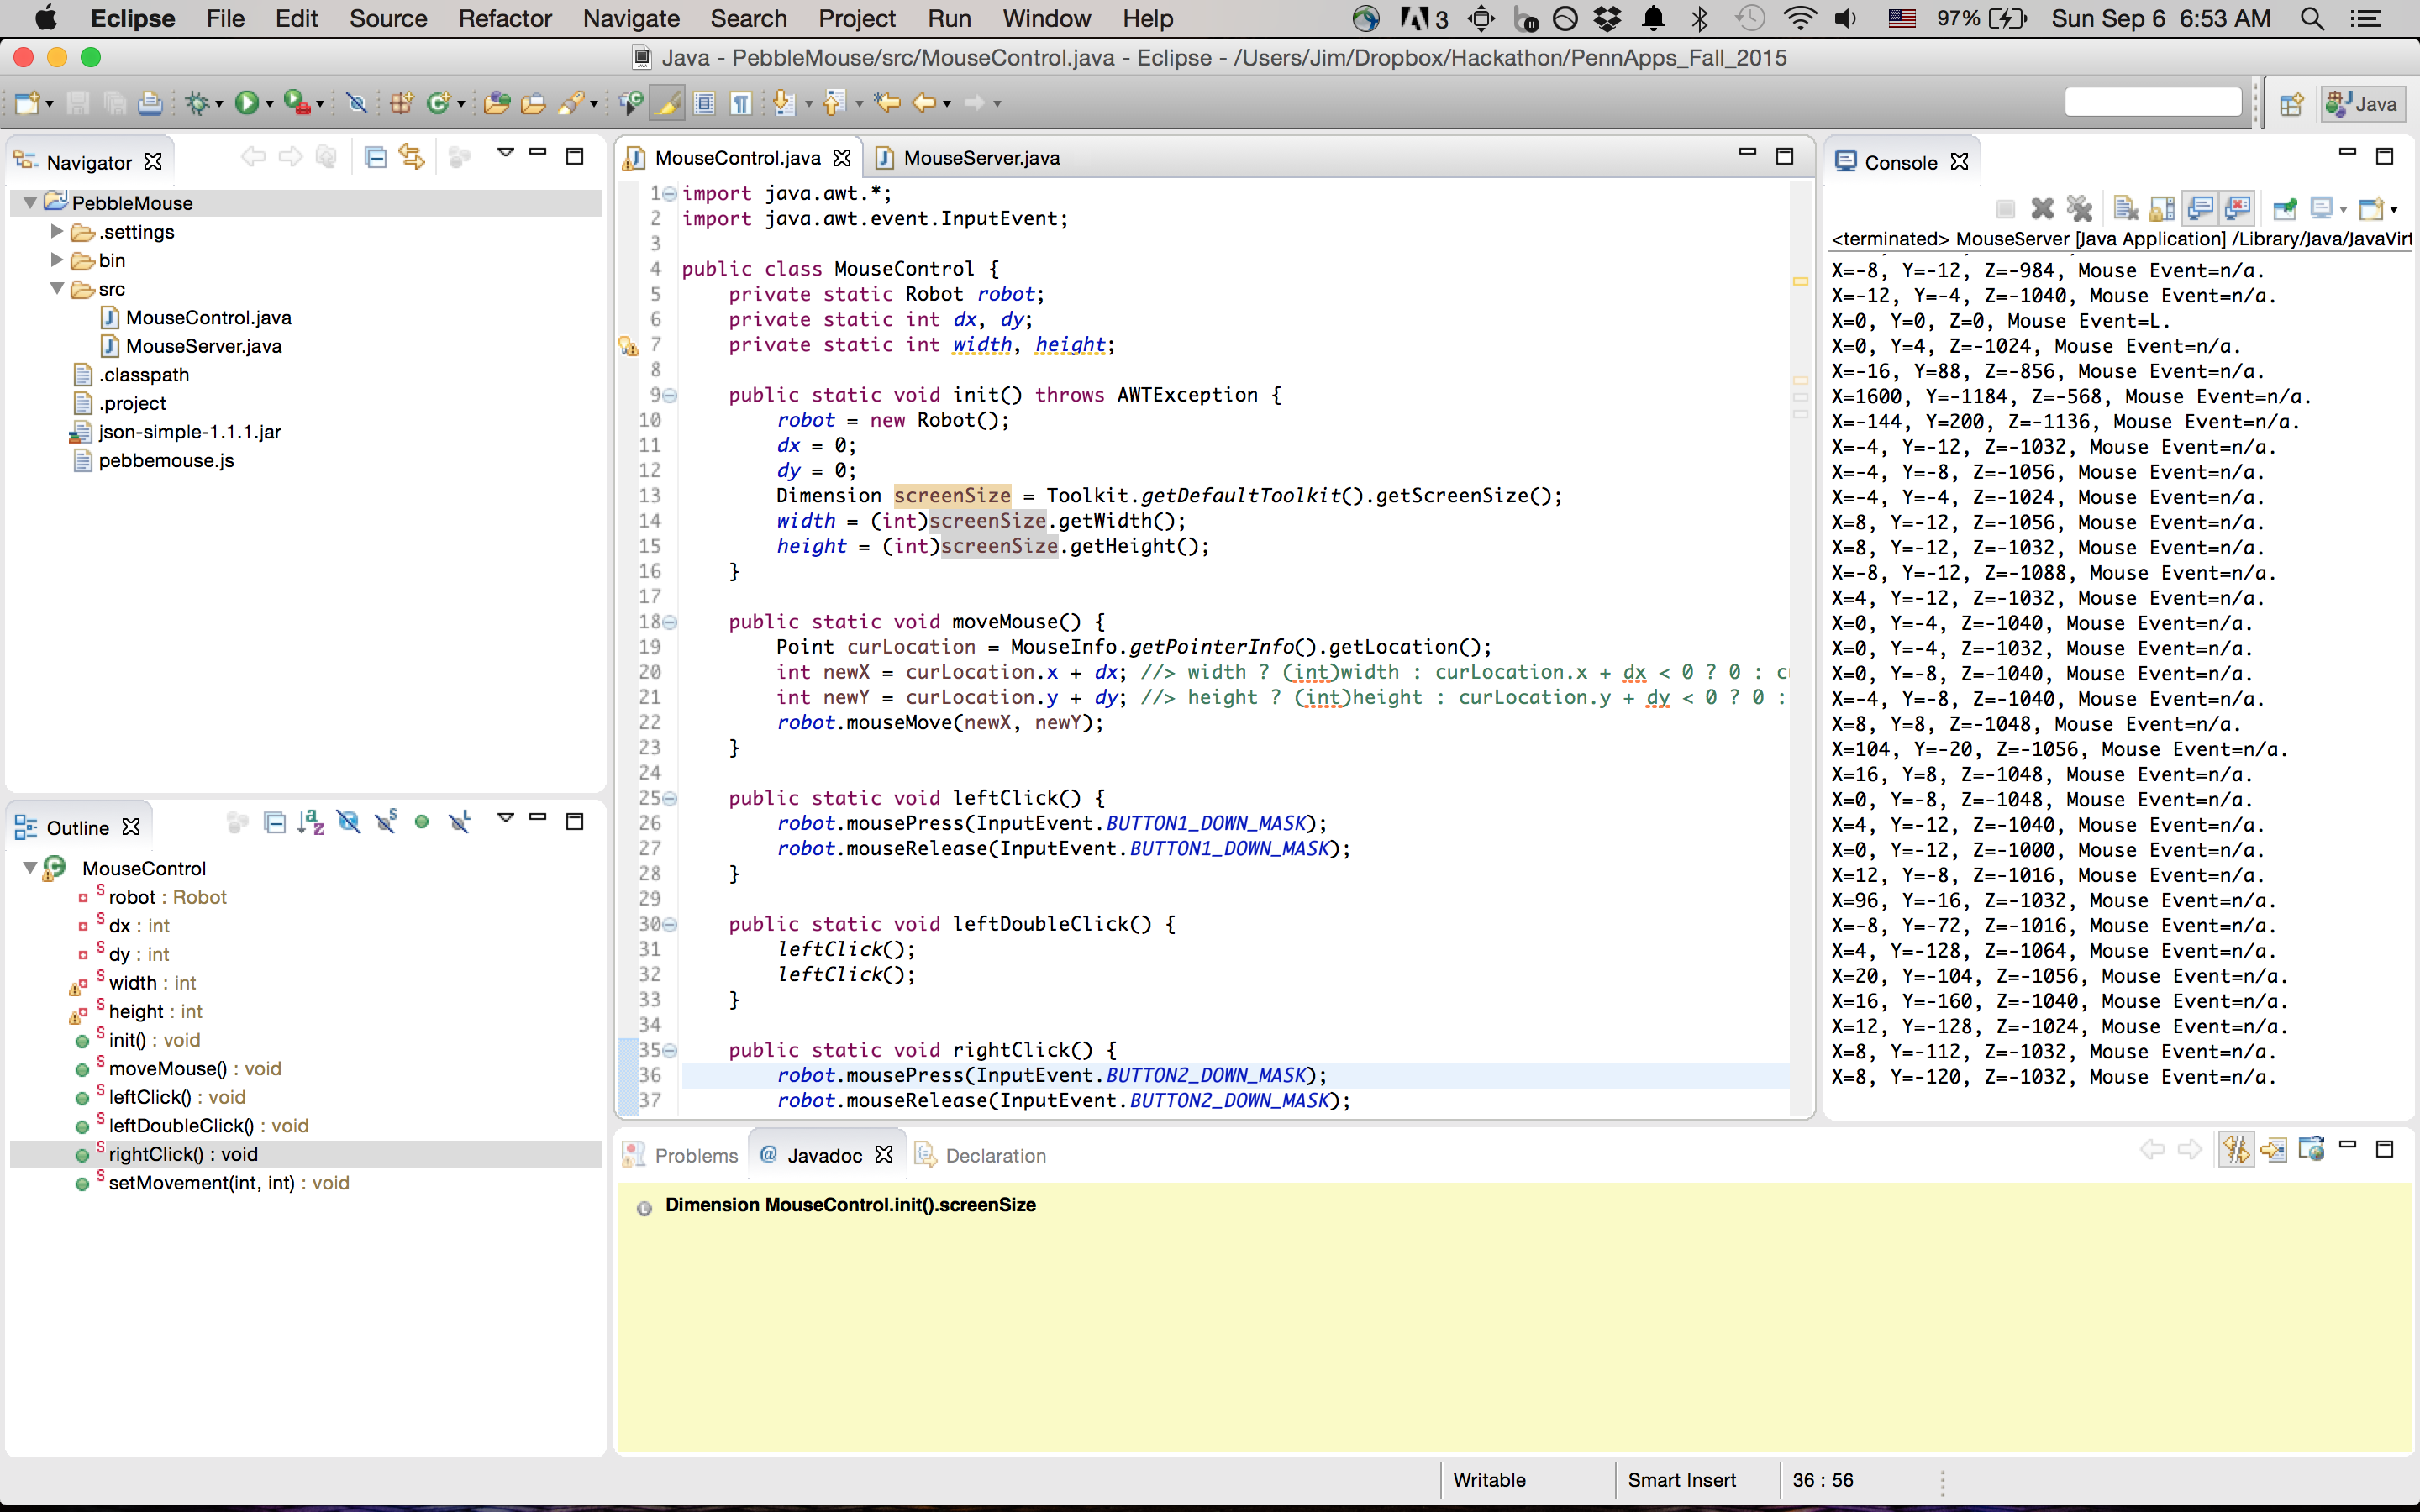Click the Quick Access search field

pos(2152,103)
